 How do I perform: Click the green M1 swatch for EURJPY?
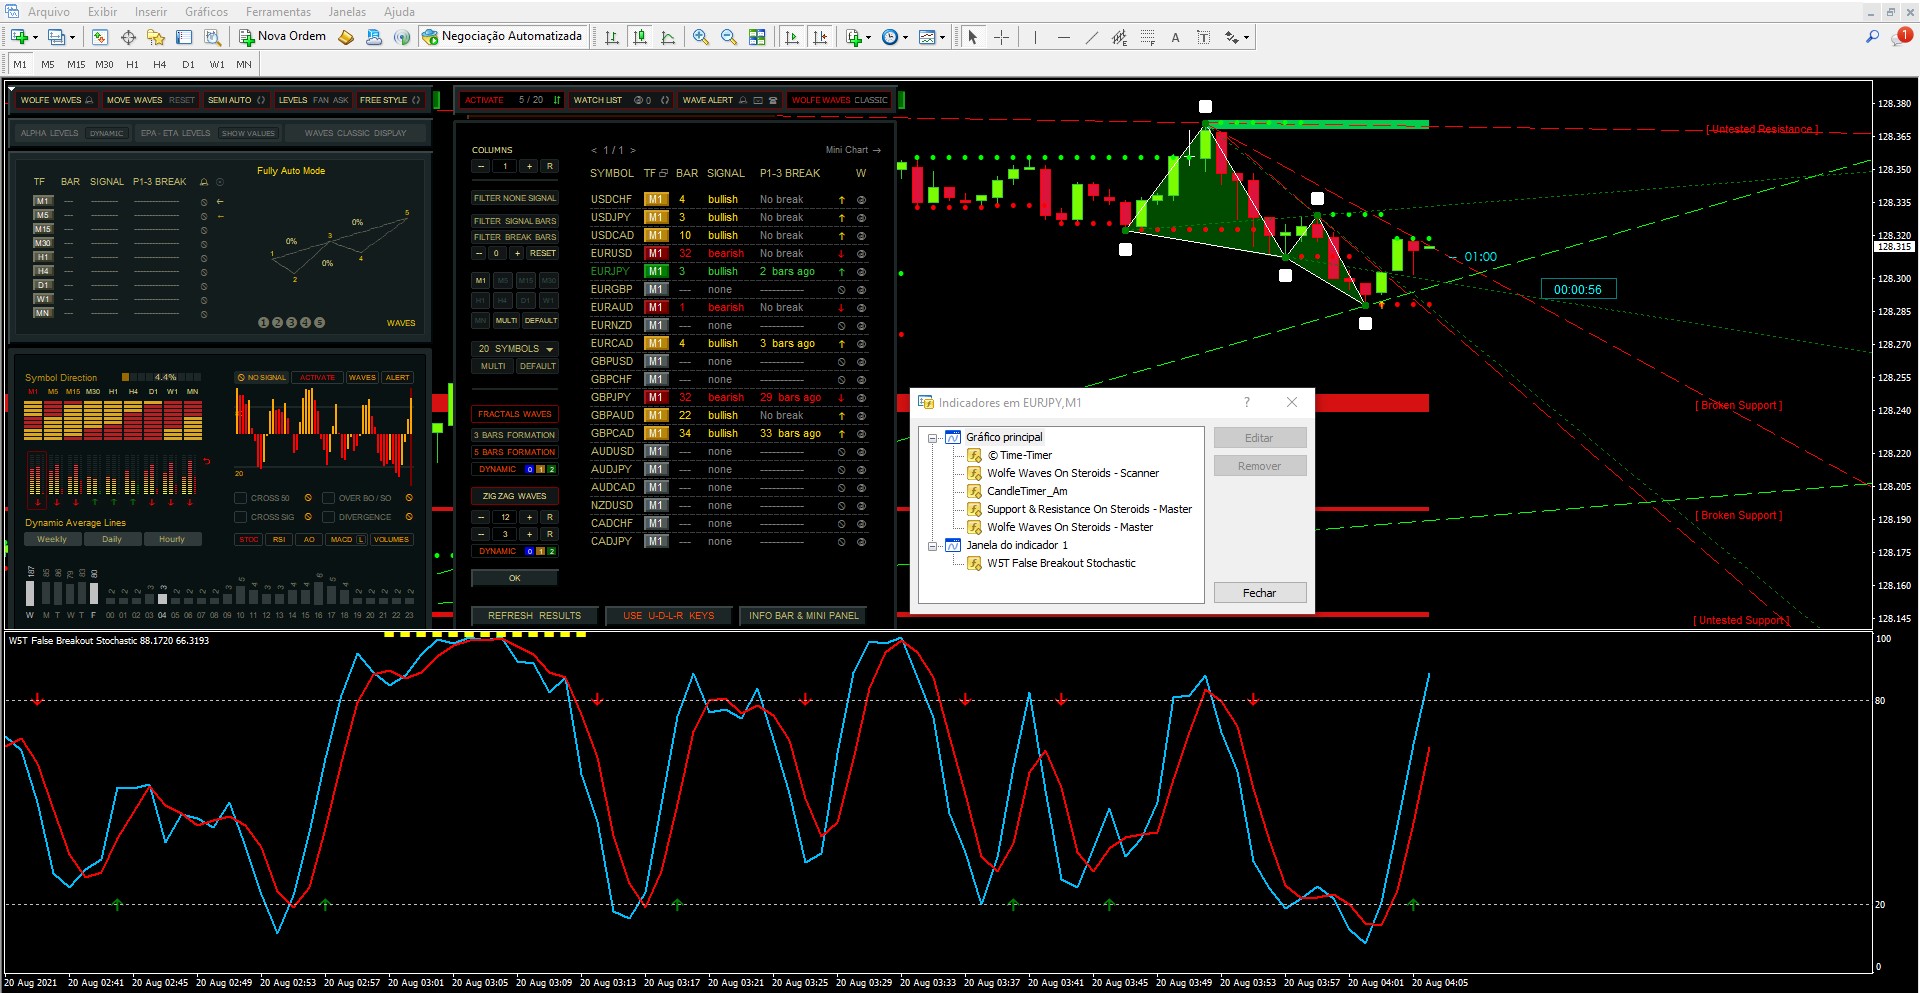656,271
